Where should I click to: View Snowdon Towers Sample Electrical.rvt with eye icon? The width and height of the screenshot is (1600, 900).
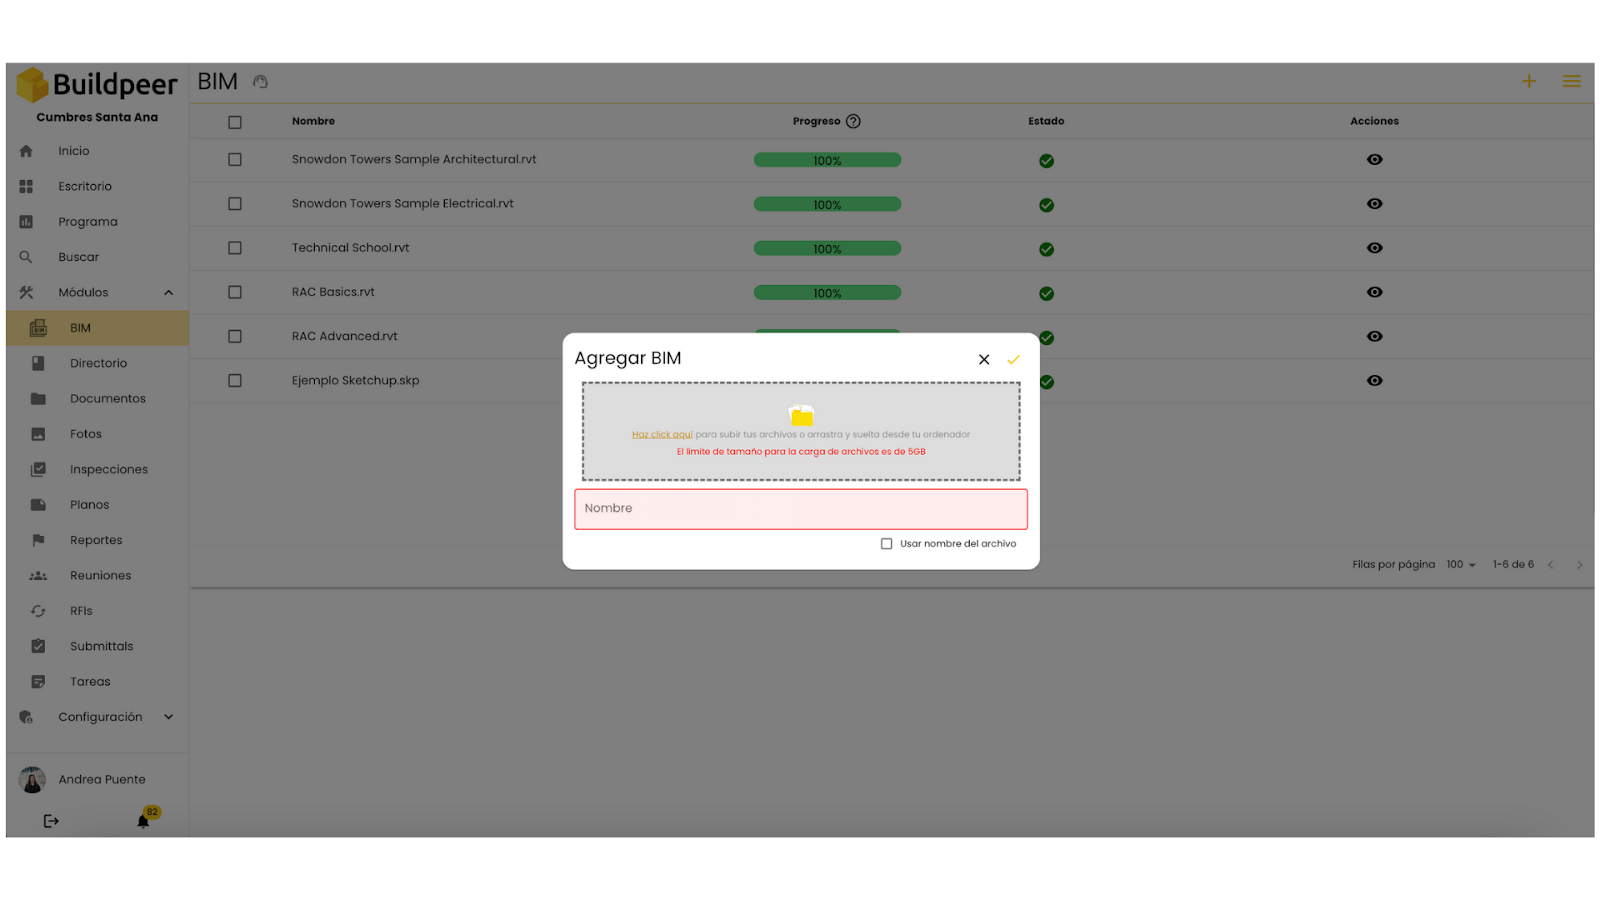[1375, 204]
